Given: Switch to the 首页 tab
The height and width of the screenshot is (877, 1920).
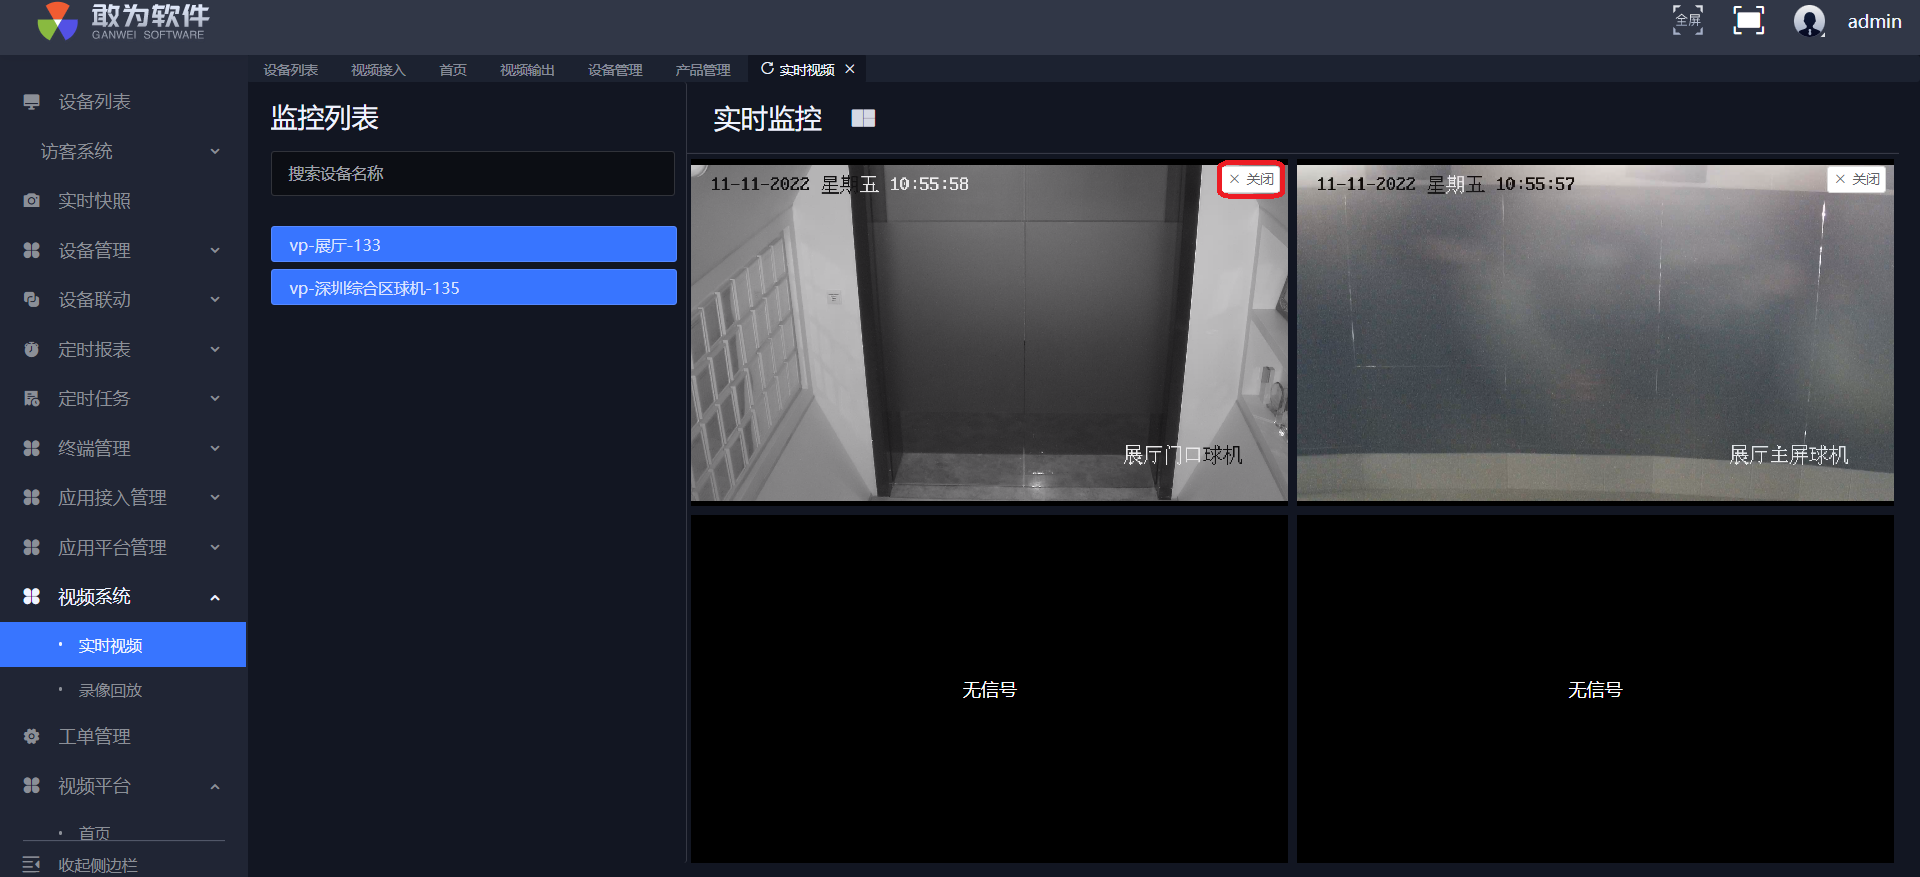Looking at the screenshot, I should 453,70.
